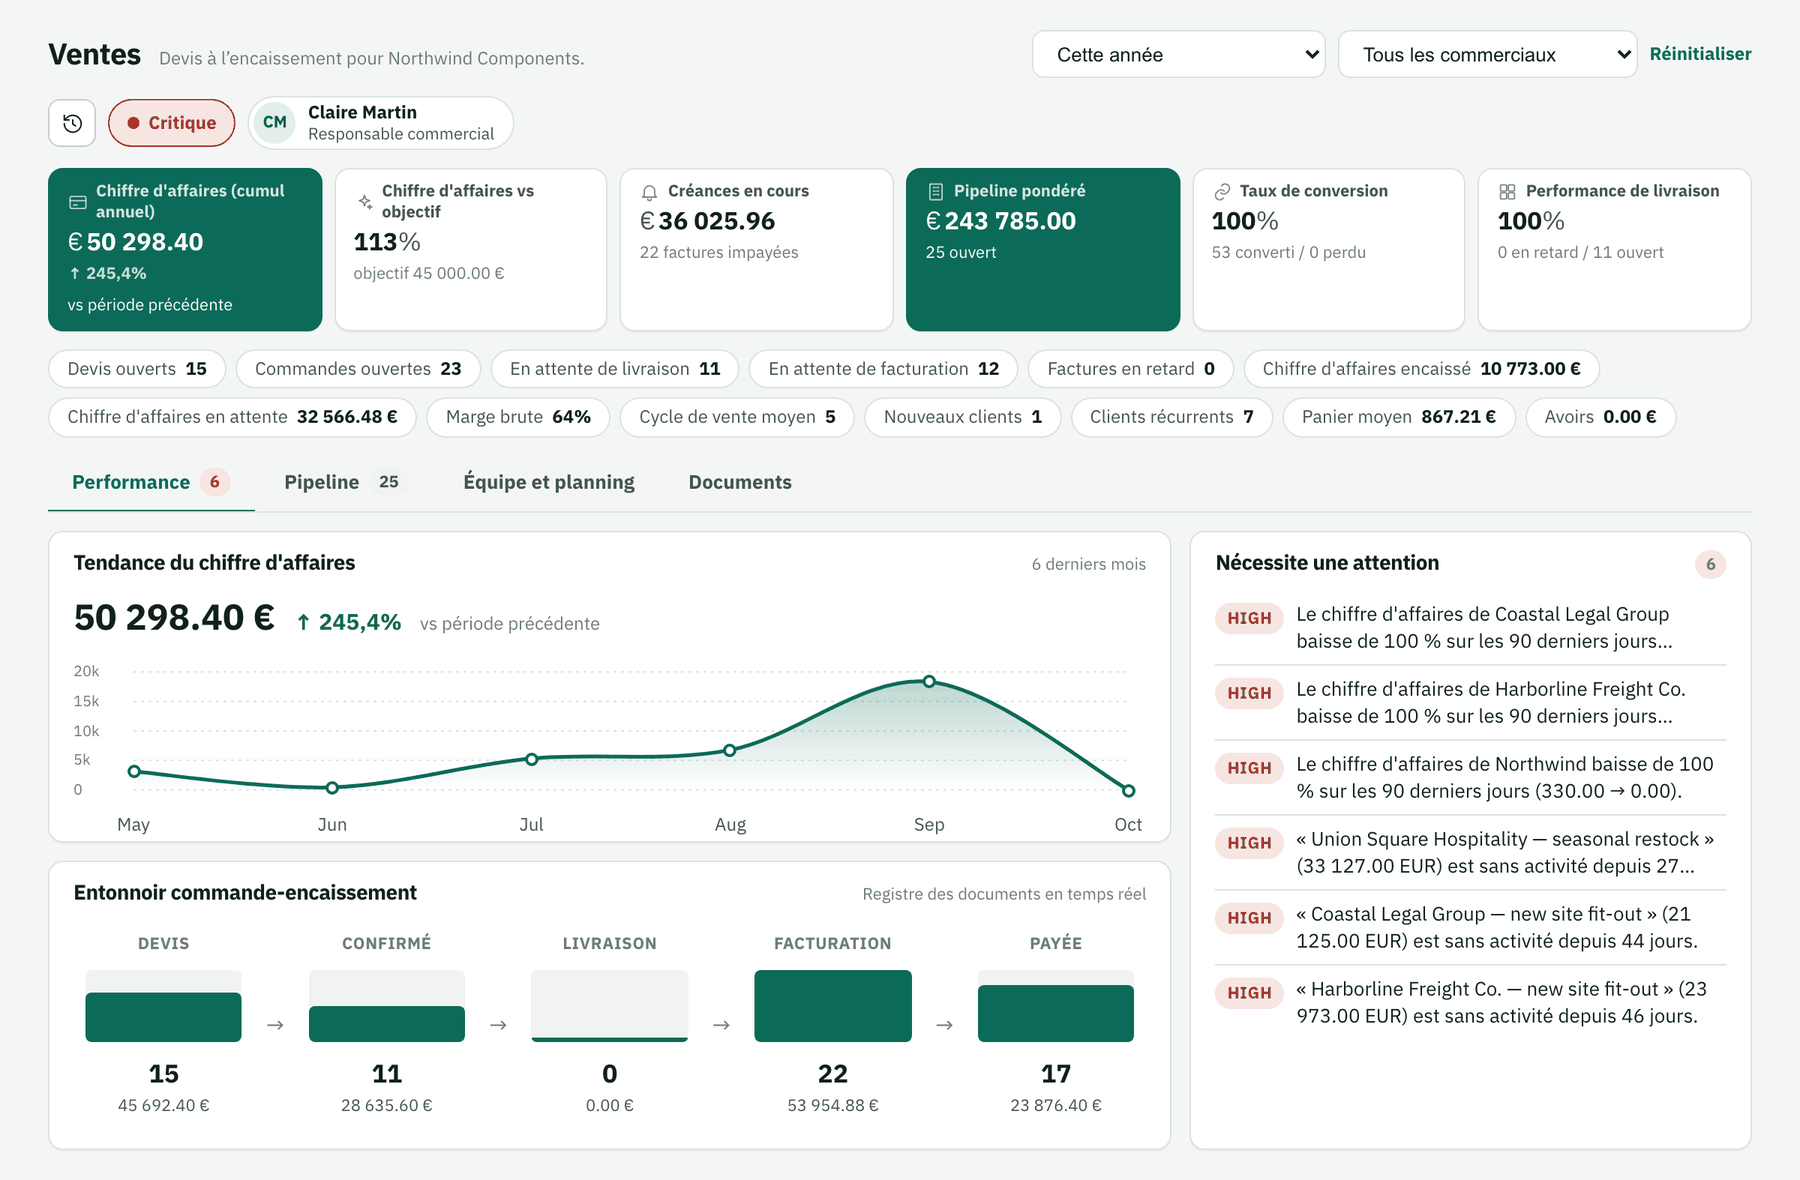Screen dimensions: 1800x1180
Task: Click the sparkle icon beside Chiffre d'affaires vs objectif
Action: (x=364, y=202)
